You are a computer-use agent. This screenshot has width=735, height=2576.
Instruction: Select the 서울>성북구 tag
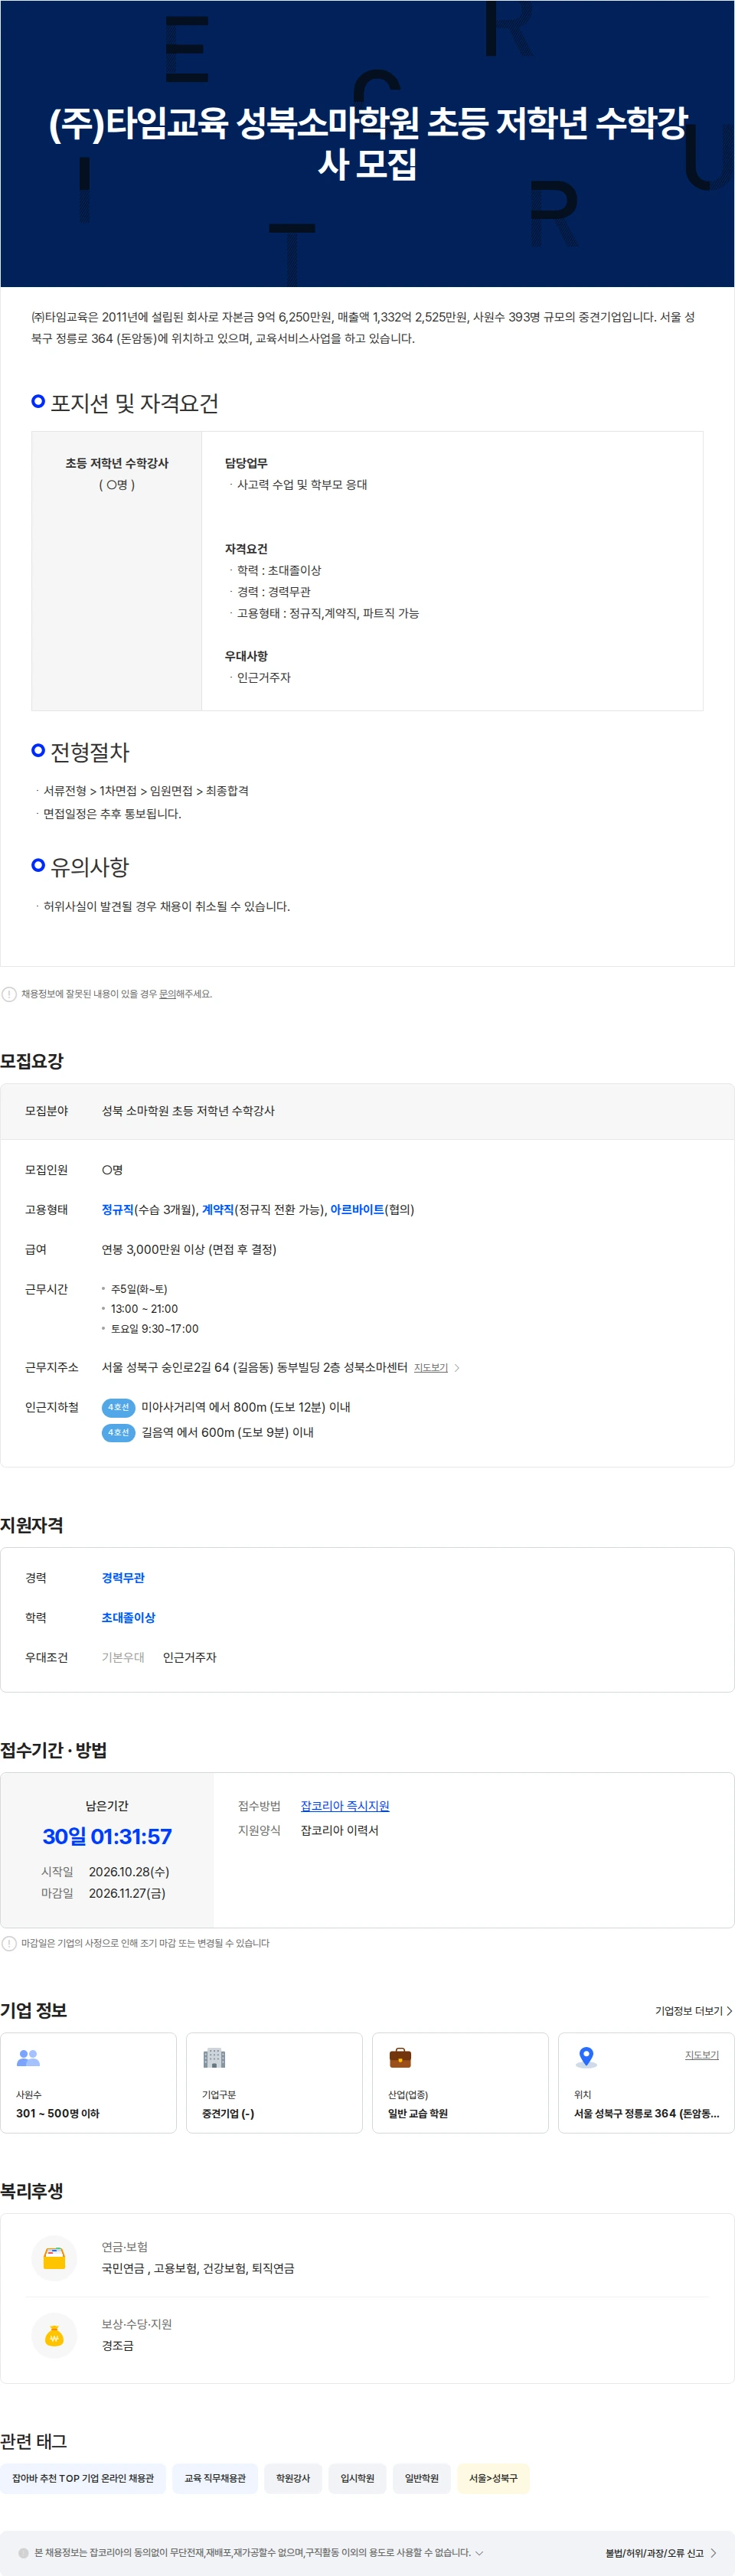[493, 2478]
